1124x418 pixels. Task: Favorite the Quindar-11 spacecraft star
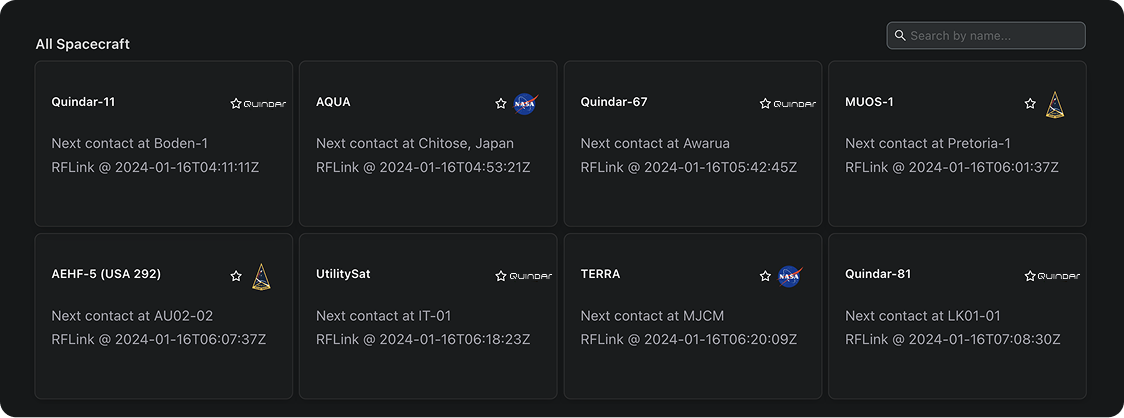pos(236,103)
